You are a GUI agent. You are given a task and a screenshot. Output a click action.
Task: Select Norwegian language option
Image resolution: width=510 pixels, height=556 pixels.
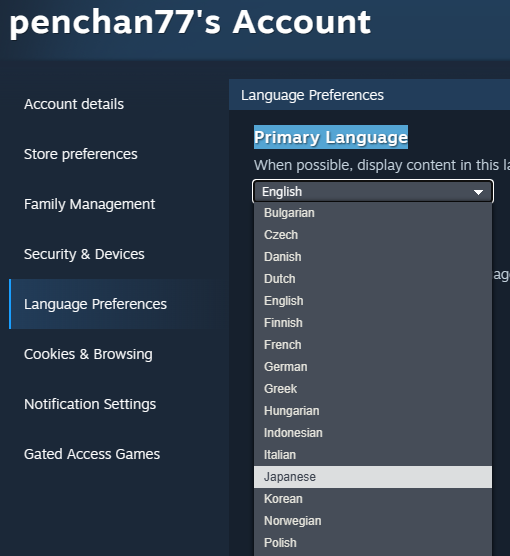click(373, 521)
